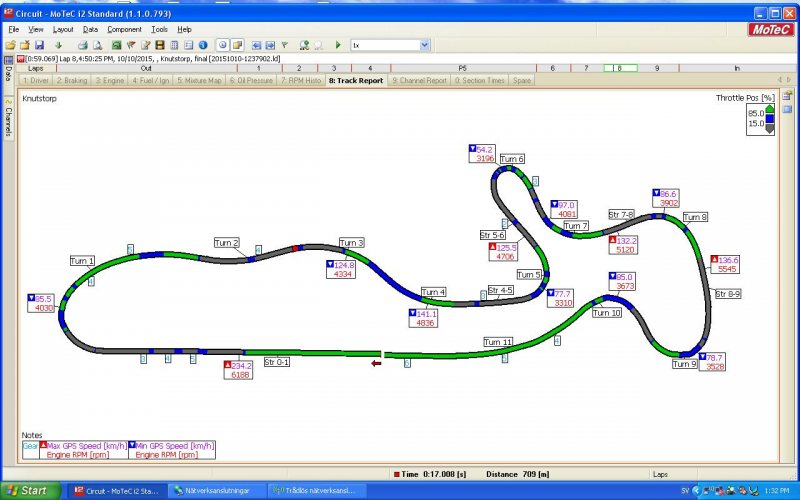This screenshot has height=500, width=800.
Task: Click the notepad with pencil details icon
Action: click(x=145, y=45)
